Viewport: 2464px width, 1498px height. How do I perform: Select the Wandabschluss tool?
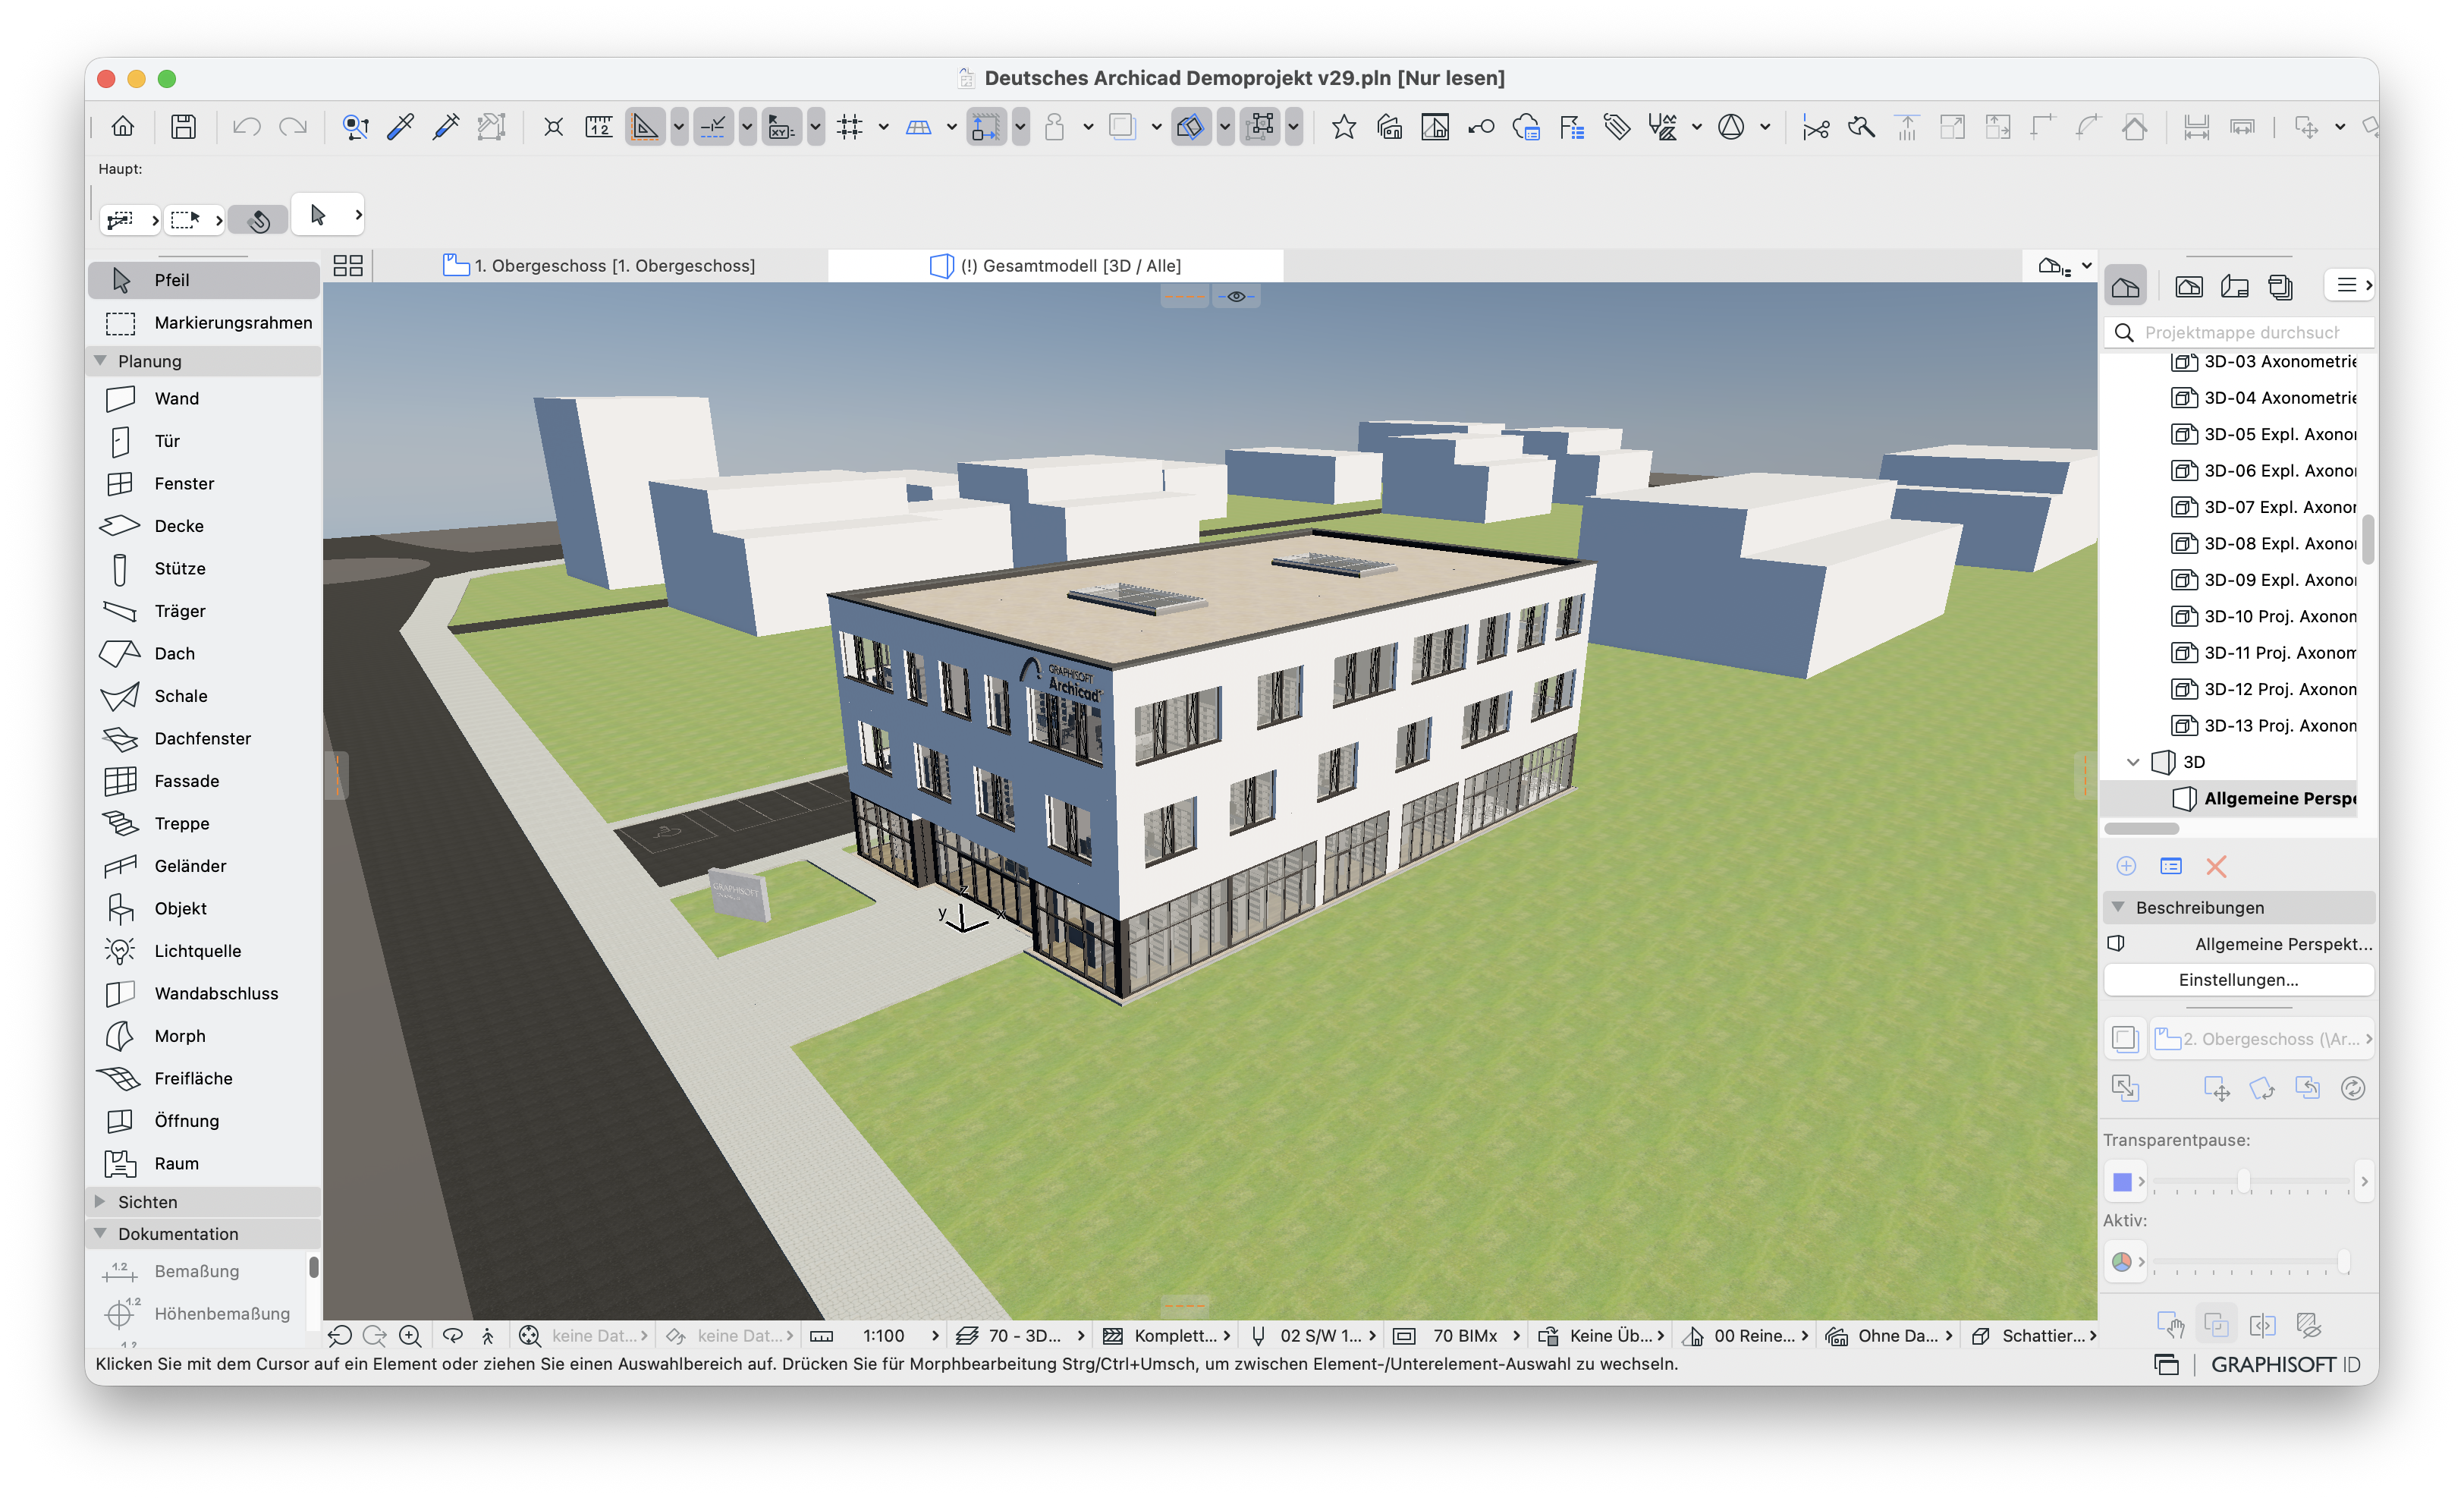click(x=204, y=993)
